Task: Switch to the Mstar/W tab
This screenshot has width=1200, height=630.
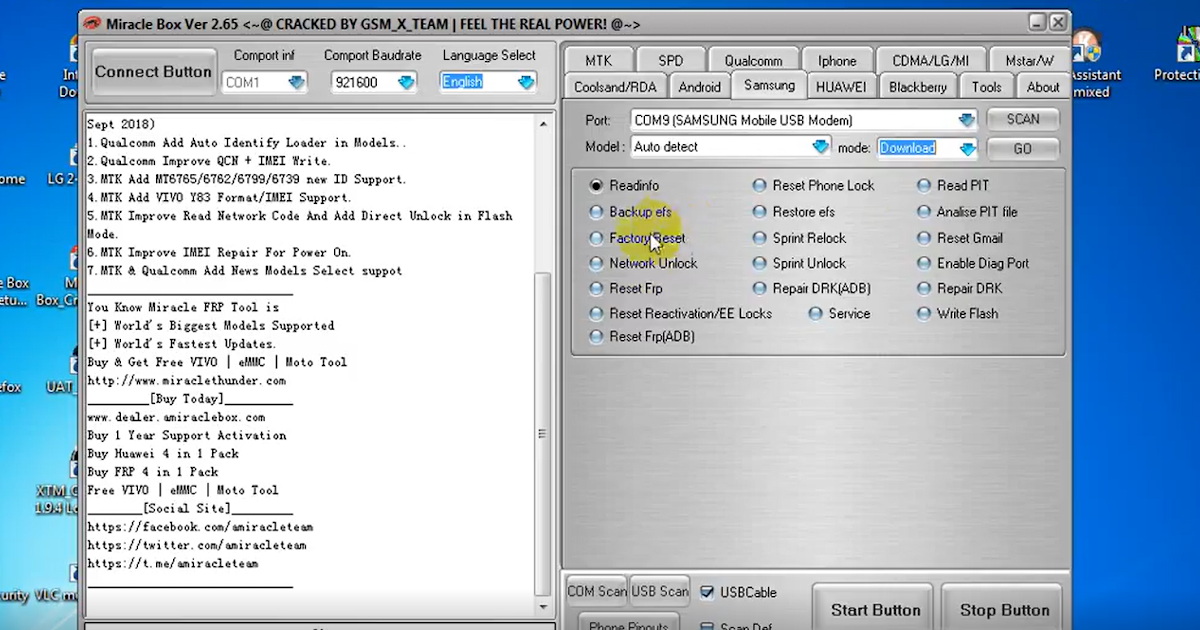Action: pyautogui.click(x=1029, y=61)
